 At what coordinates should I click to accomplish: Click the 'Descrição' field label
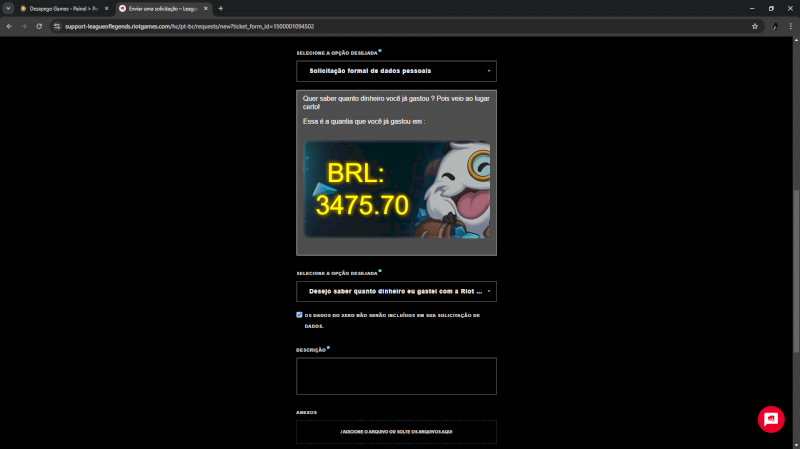click(x=311, y=351)
